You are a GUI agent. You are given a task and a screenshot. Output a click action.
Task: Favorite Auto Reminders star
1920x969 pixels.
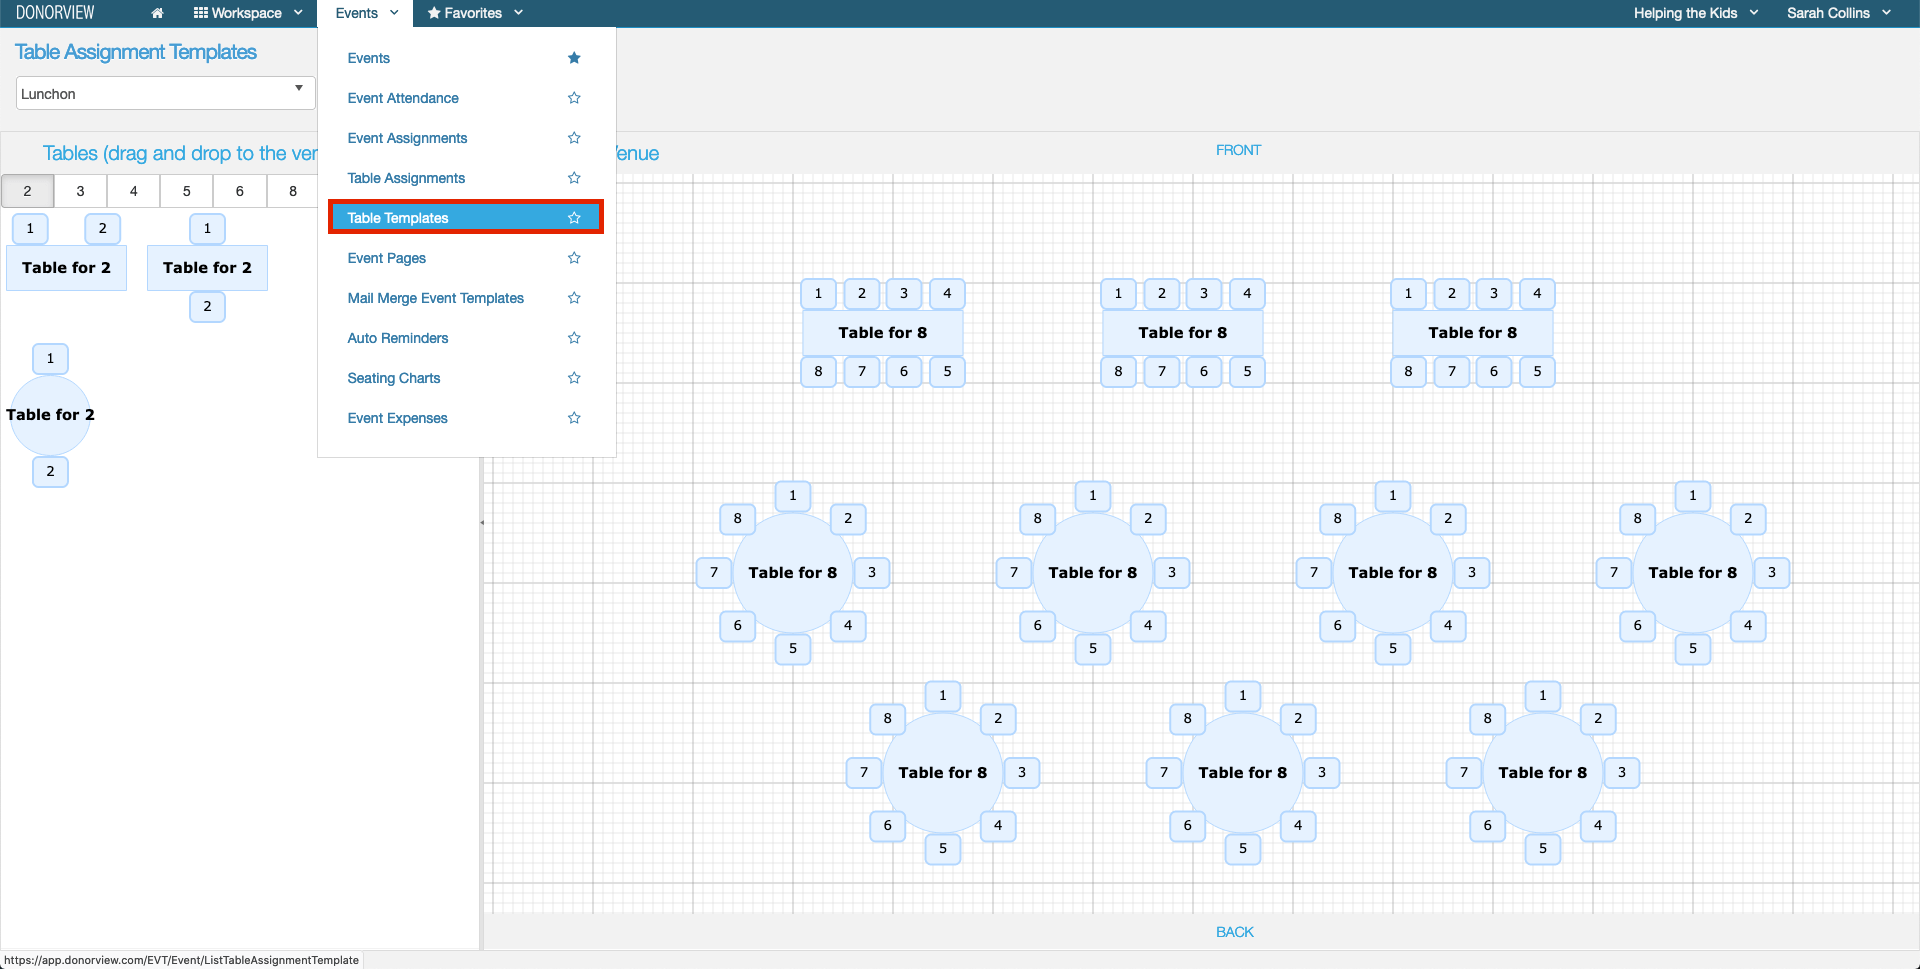[574, 338]
